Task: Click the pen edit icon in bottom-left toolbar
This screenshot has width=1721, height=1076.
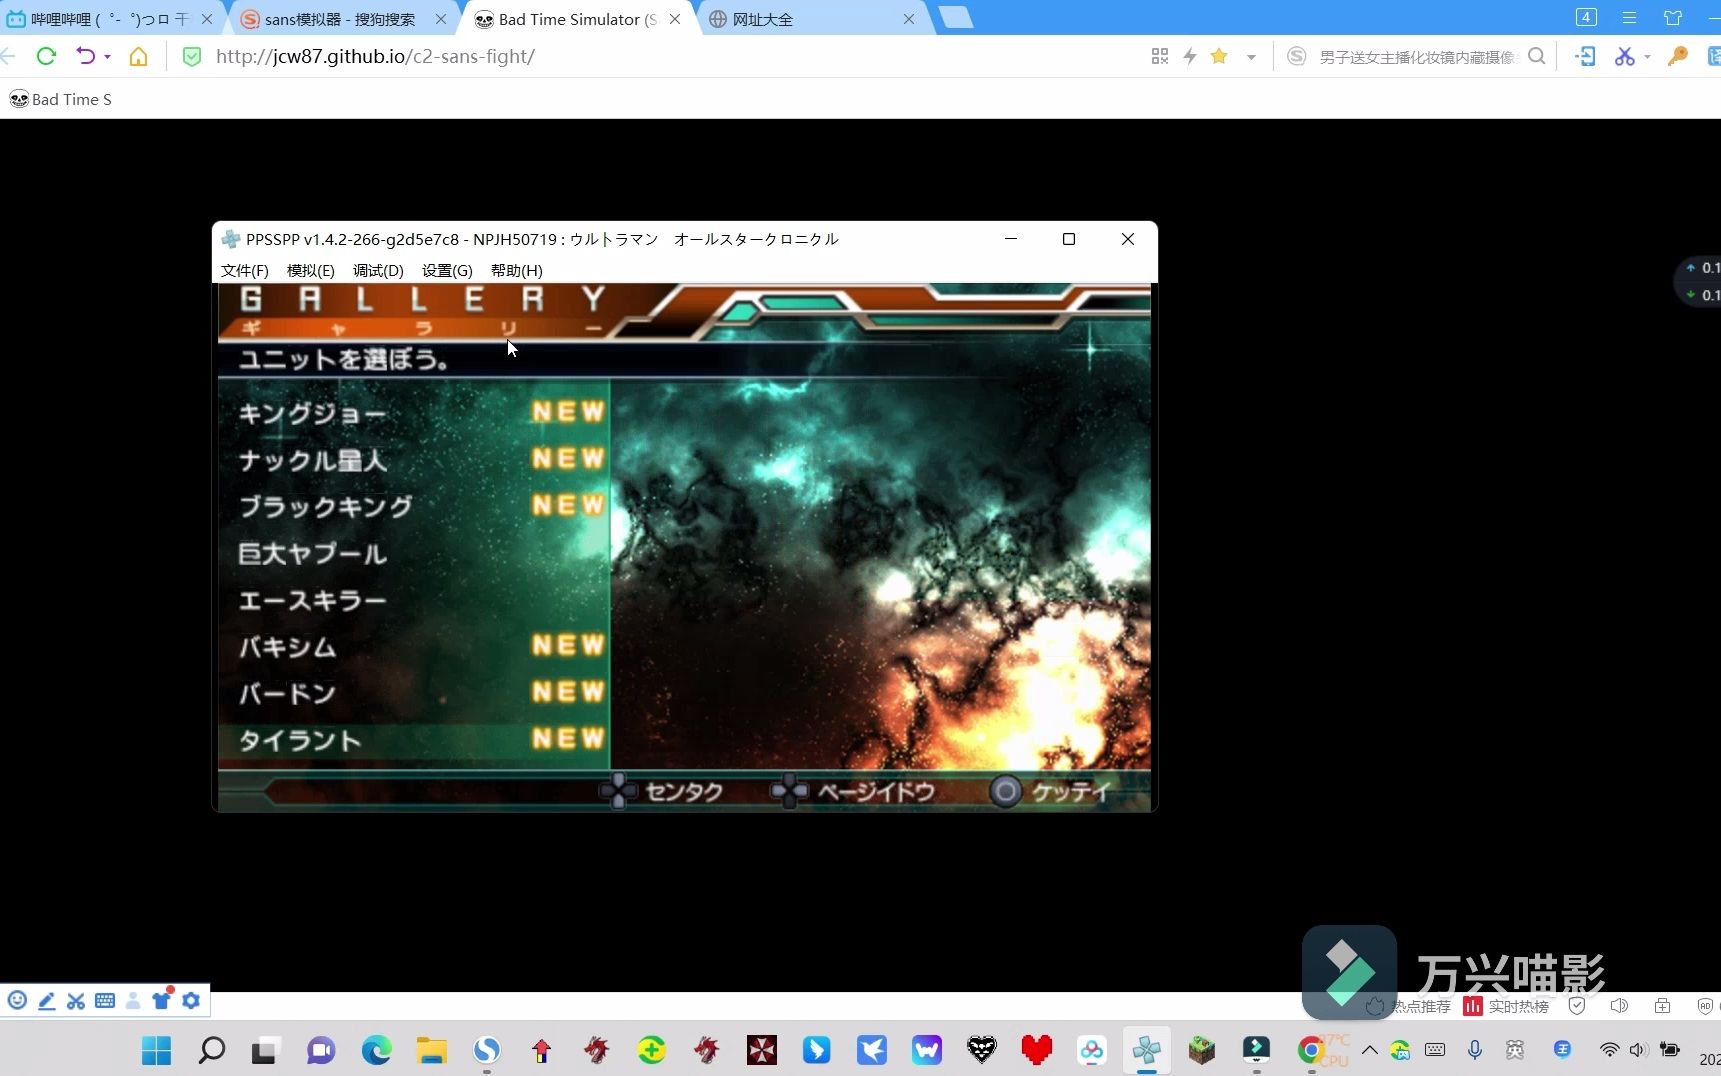Action: (x=47, y=1000)
